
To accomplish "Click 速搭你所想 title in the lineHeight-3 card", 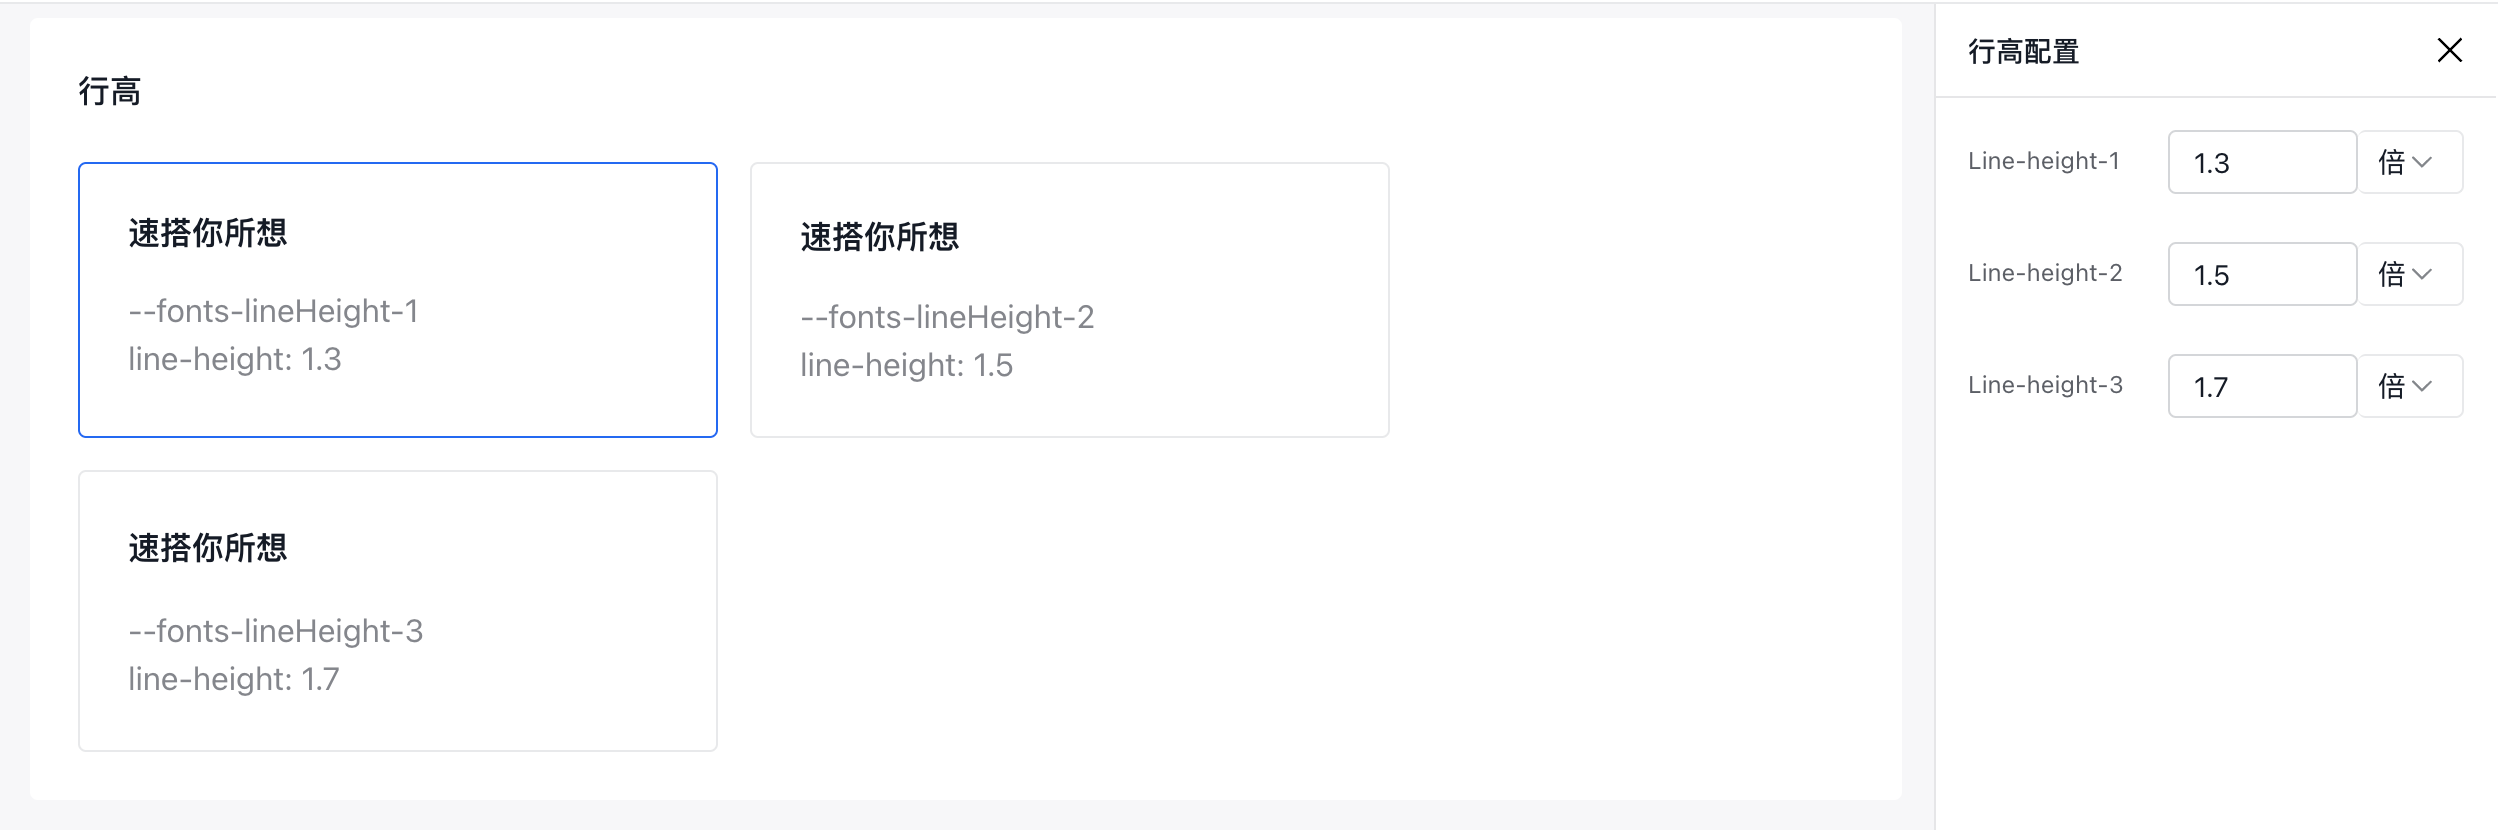I will (208, 548).
